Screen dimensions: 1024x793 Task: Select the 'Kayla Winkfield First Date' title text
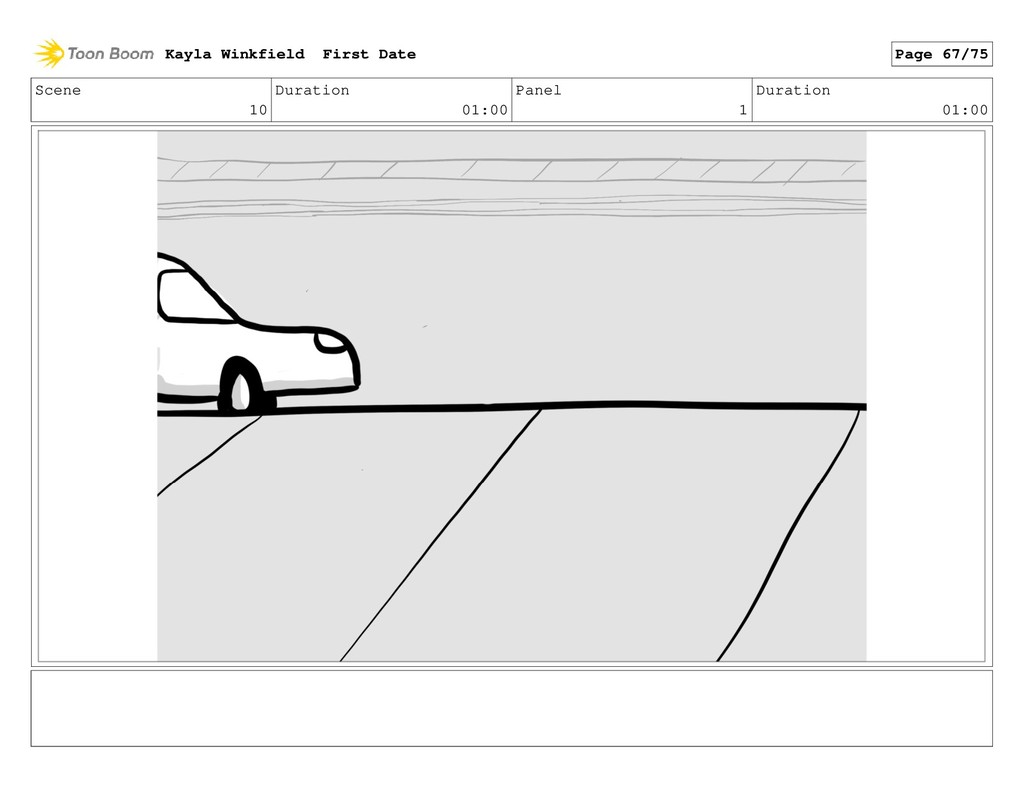(x=290, y=54)
